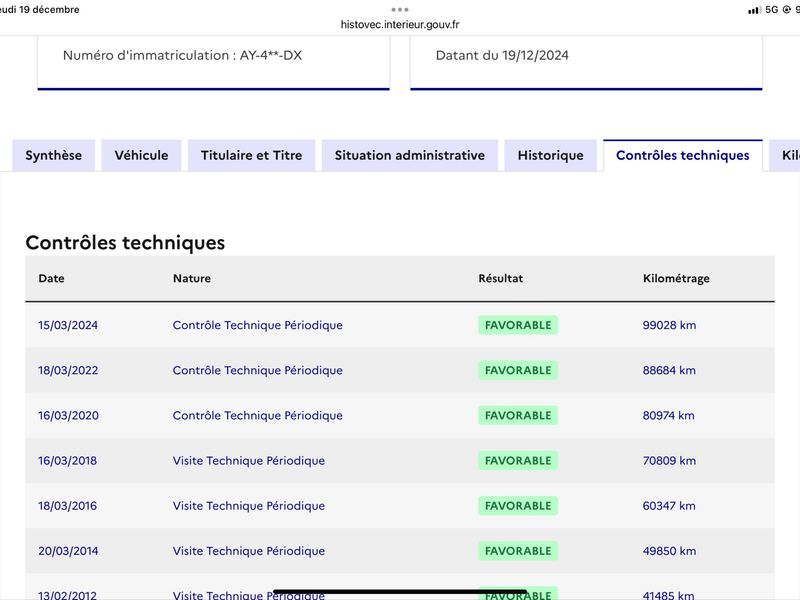The height and width of the screenshot is (600, 800).
Task: Click the Résultat column header
Action: tap(501, 279)
